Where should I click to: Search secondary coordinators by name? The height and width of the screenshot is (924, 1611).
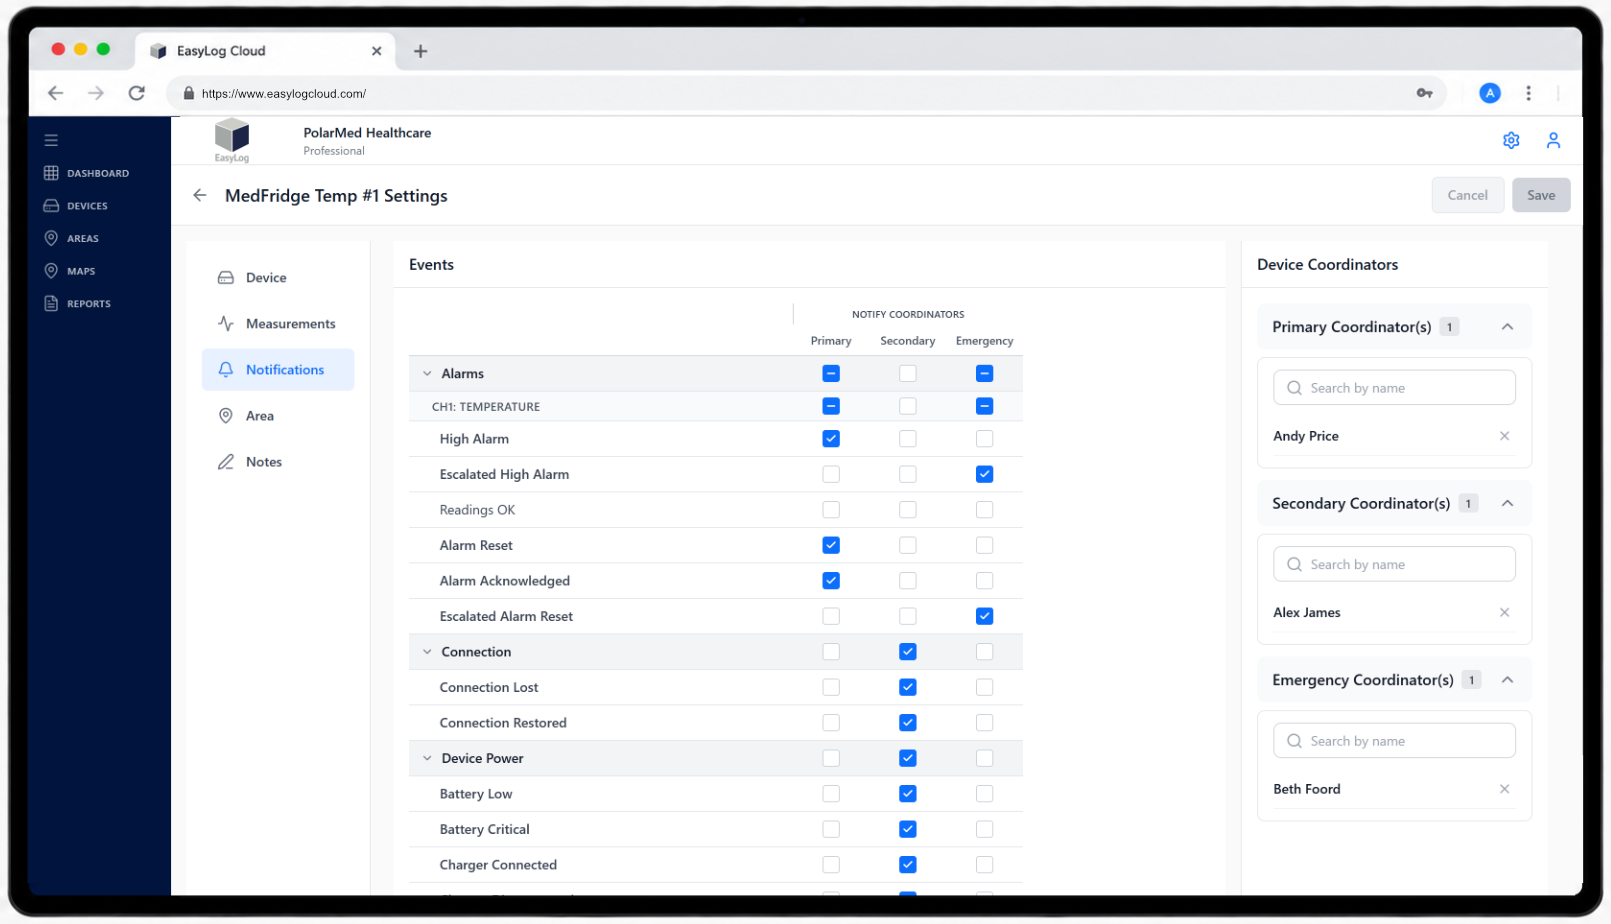coord(1394,564)
